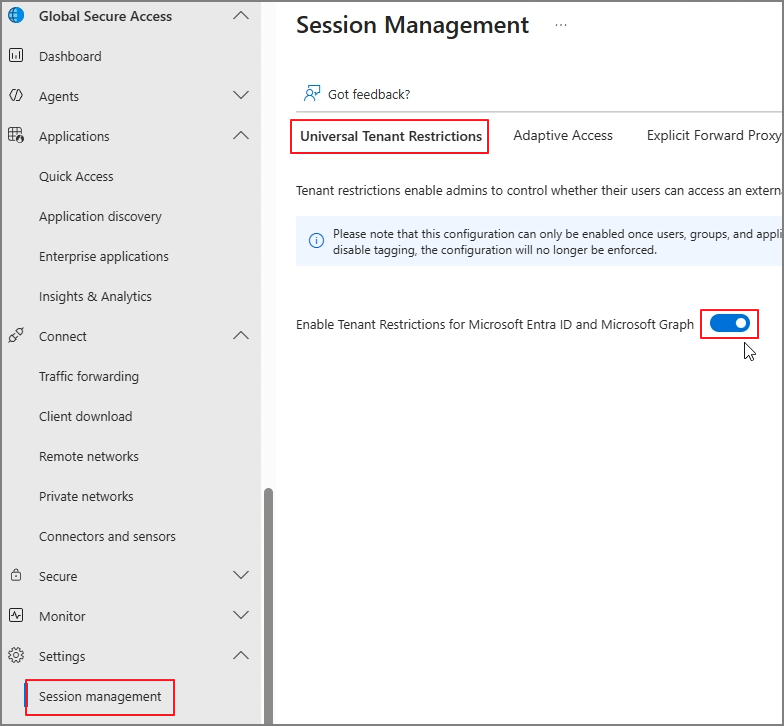
Task: Click the sidebar vertical scrollbar thumb
Action: 268,606
